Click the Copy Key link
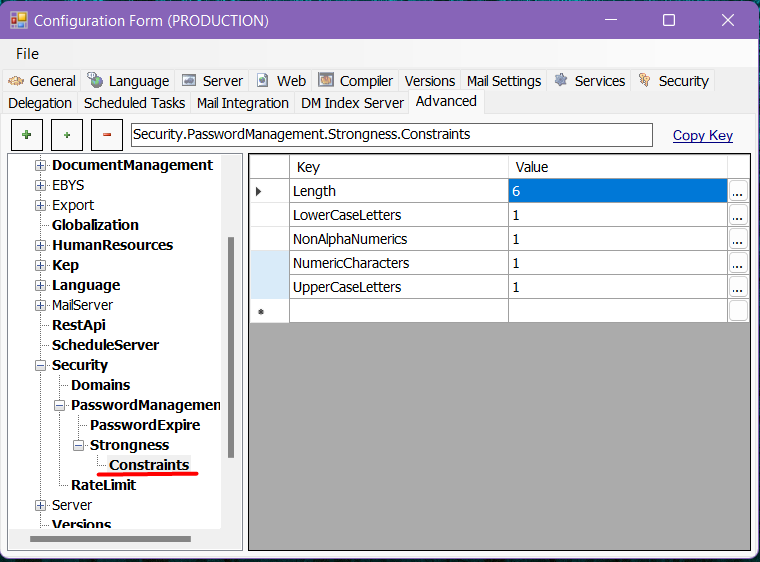The image size is (760, 562). coord(702,135)
